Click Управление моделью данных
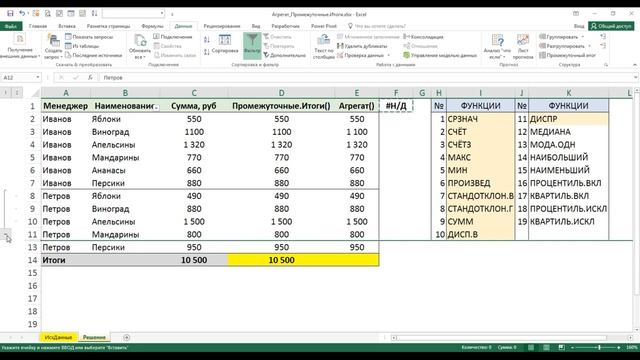This screenshot has width=640, height=360. click(x=440, y=55)
